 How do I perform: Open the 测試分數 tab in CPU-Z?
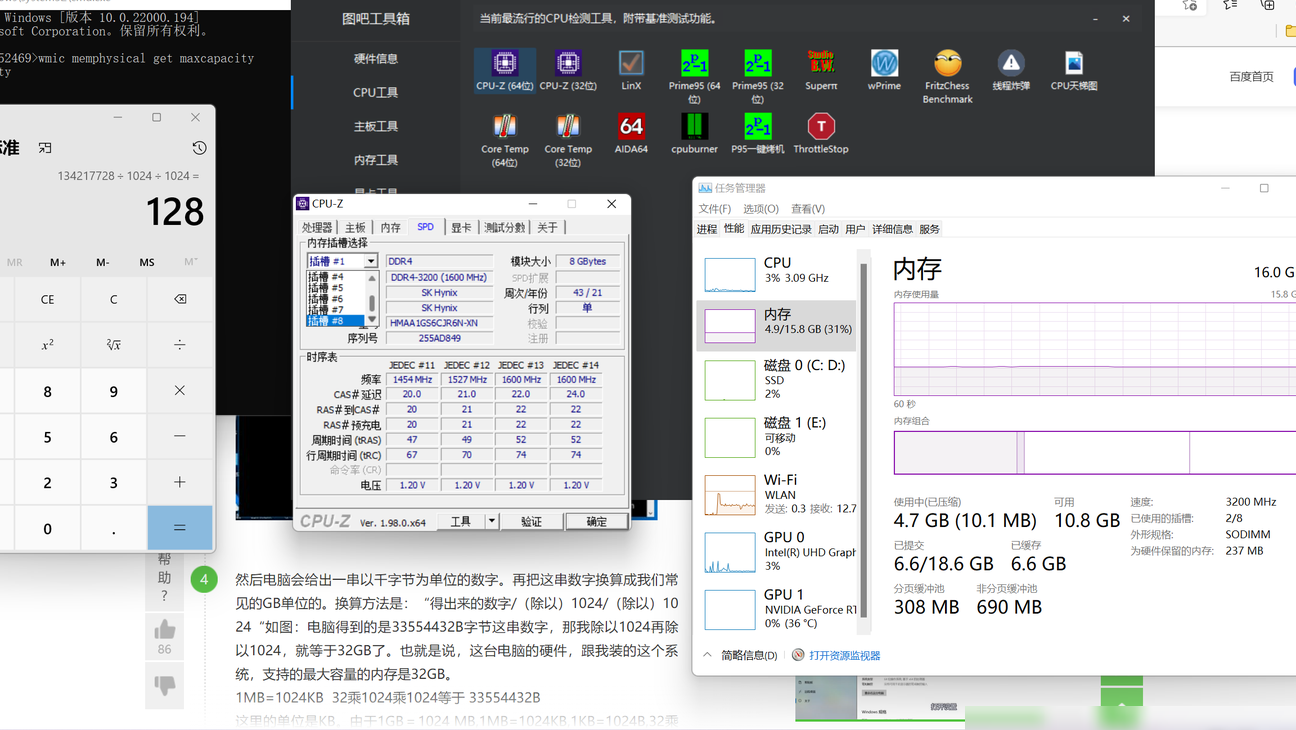505,227
